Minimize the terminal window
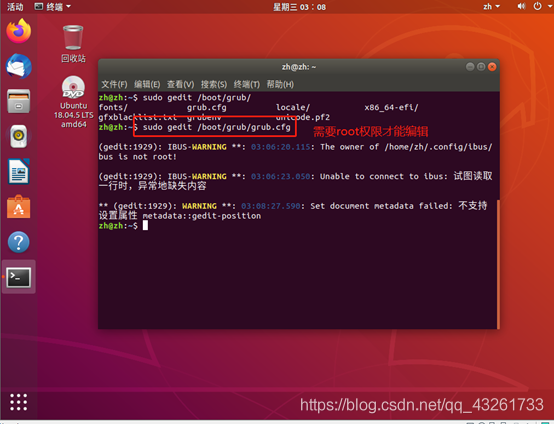The image size is (554, 424). 470,66
